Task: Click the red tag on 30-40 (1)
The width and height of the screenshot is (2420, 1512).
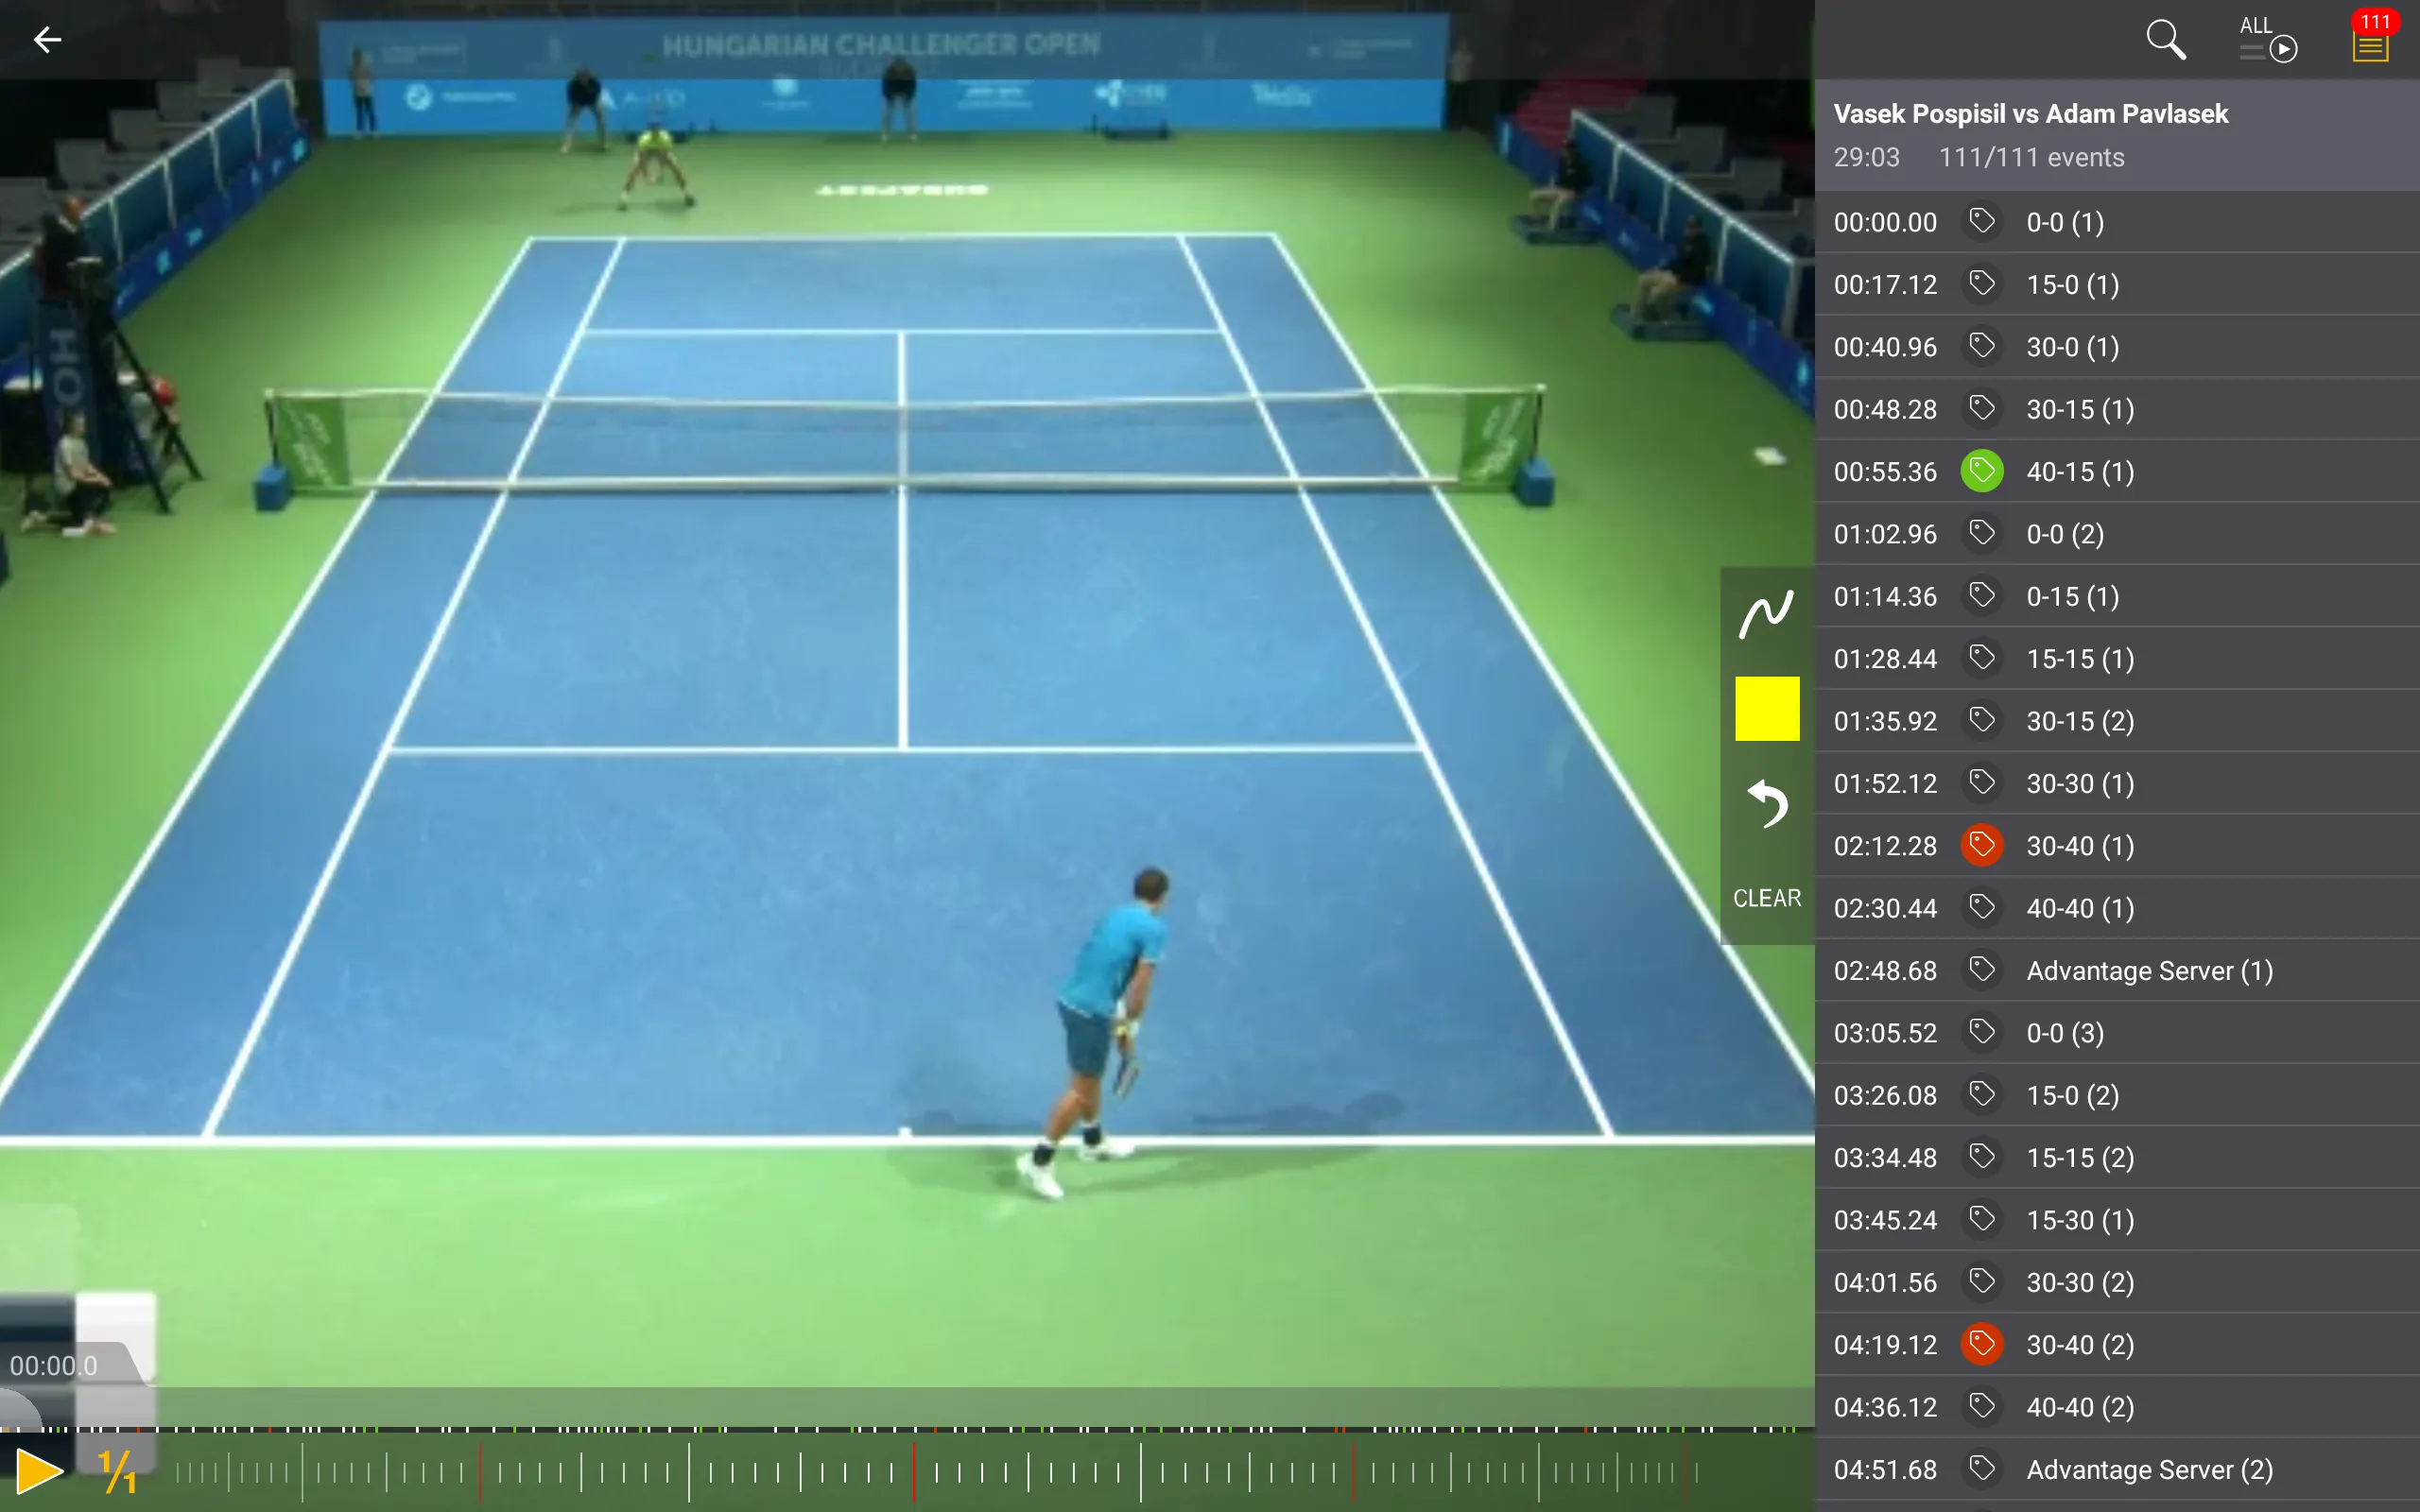Action: click(x=1981, y=845)
